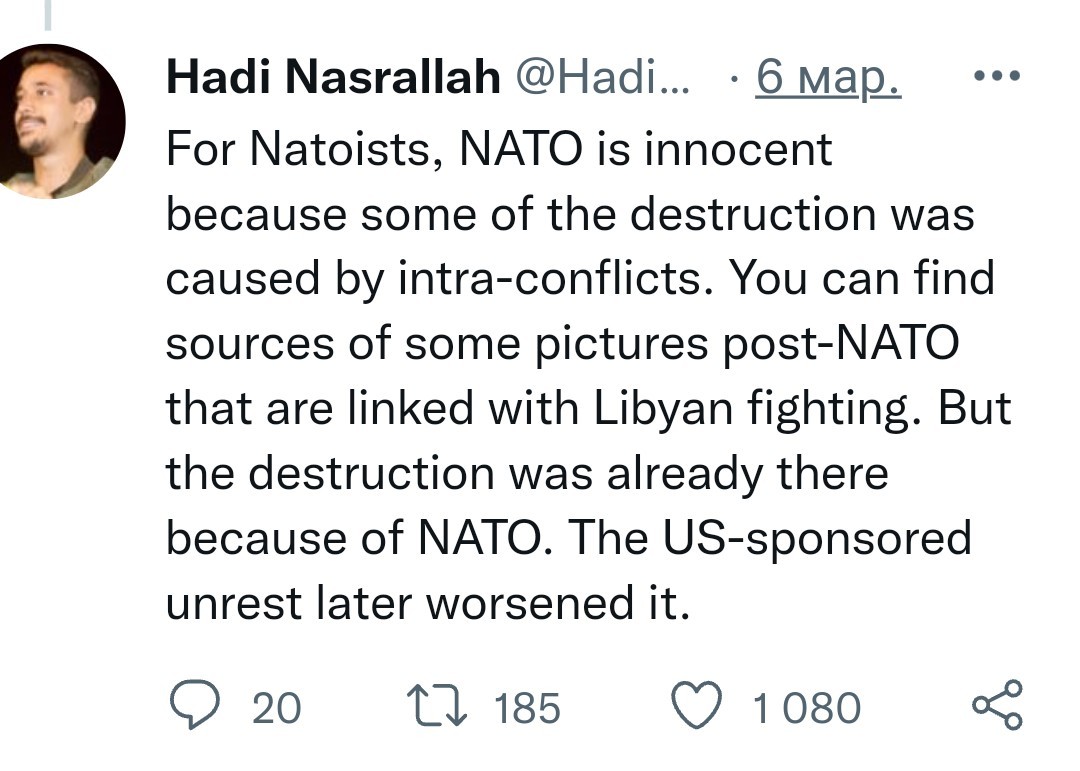Image resolution: width=1080 pixels, height=771 pixels.
Task: Open the @Hadi... username handle
Action: click(602, 76)
